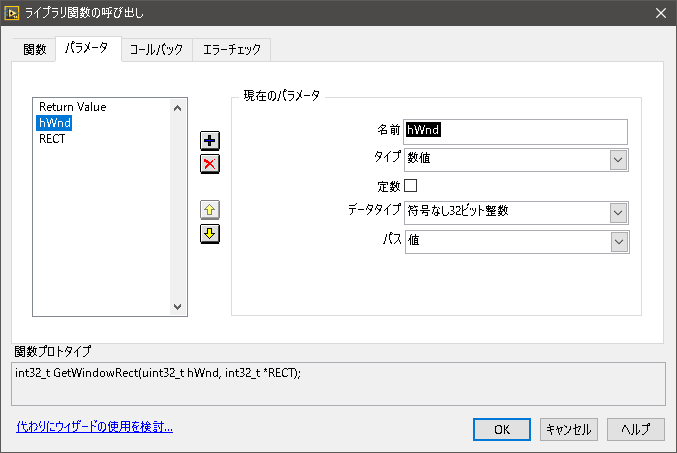Viewport: 677px width, 453px height.
Task: Open the データタイプ dropdown
Action: click(516, 213)
